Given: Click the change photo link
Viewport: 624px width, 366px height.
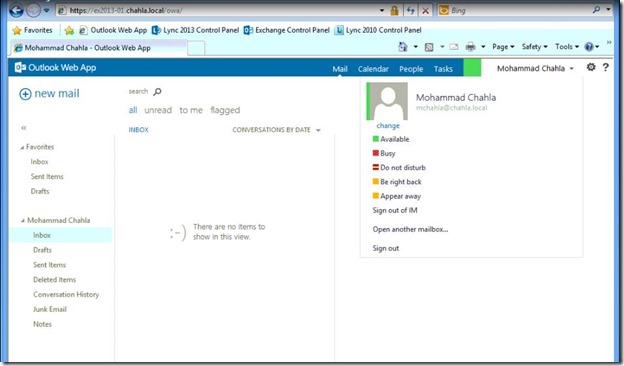Looking at the screenshot, I should [388, 126].
